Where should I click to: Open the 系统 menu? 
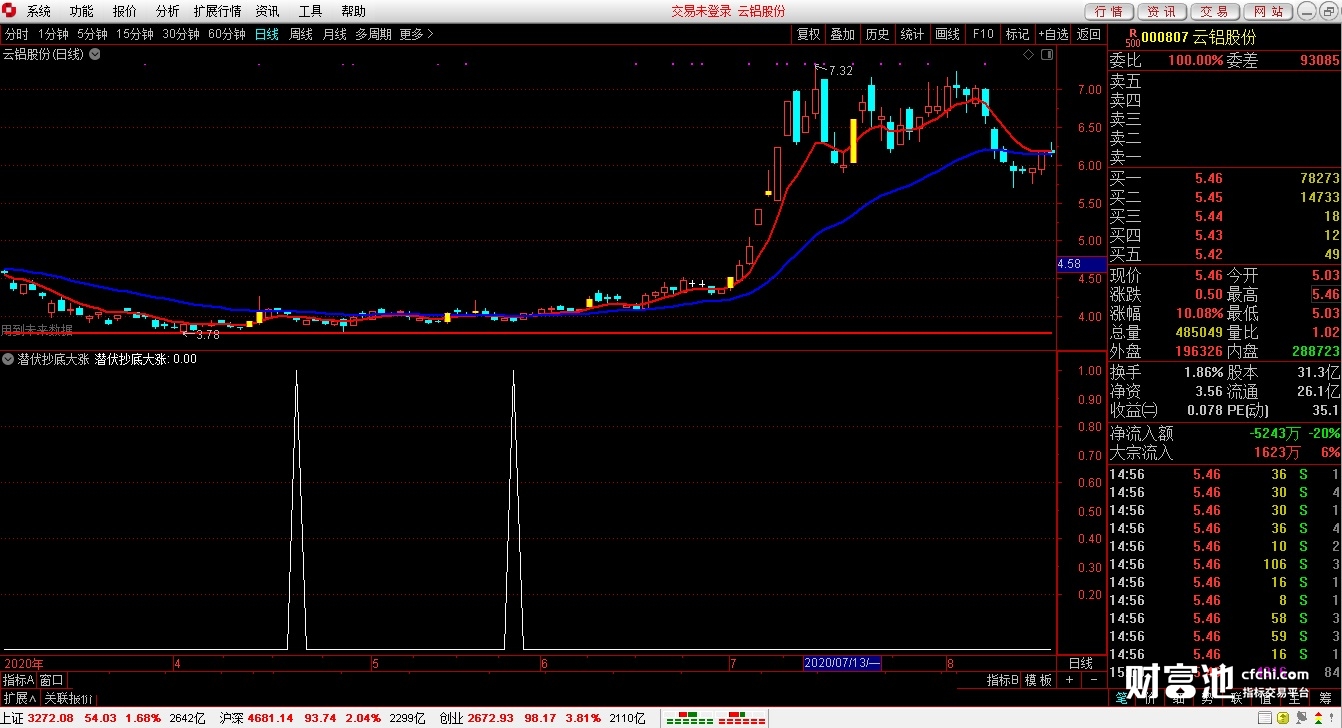(39, 11)
